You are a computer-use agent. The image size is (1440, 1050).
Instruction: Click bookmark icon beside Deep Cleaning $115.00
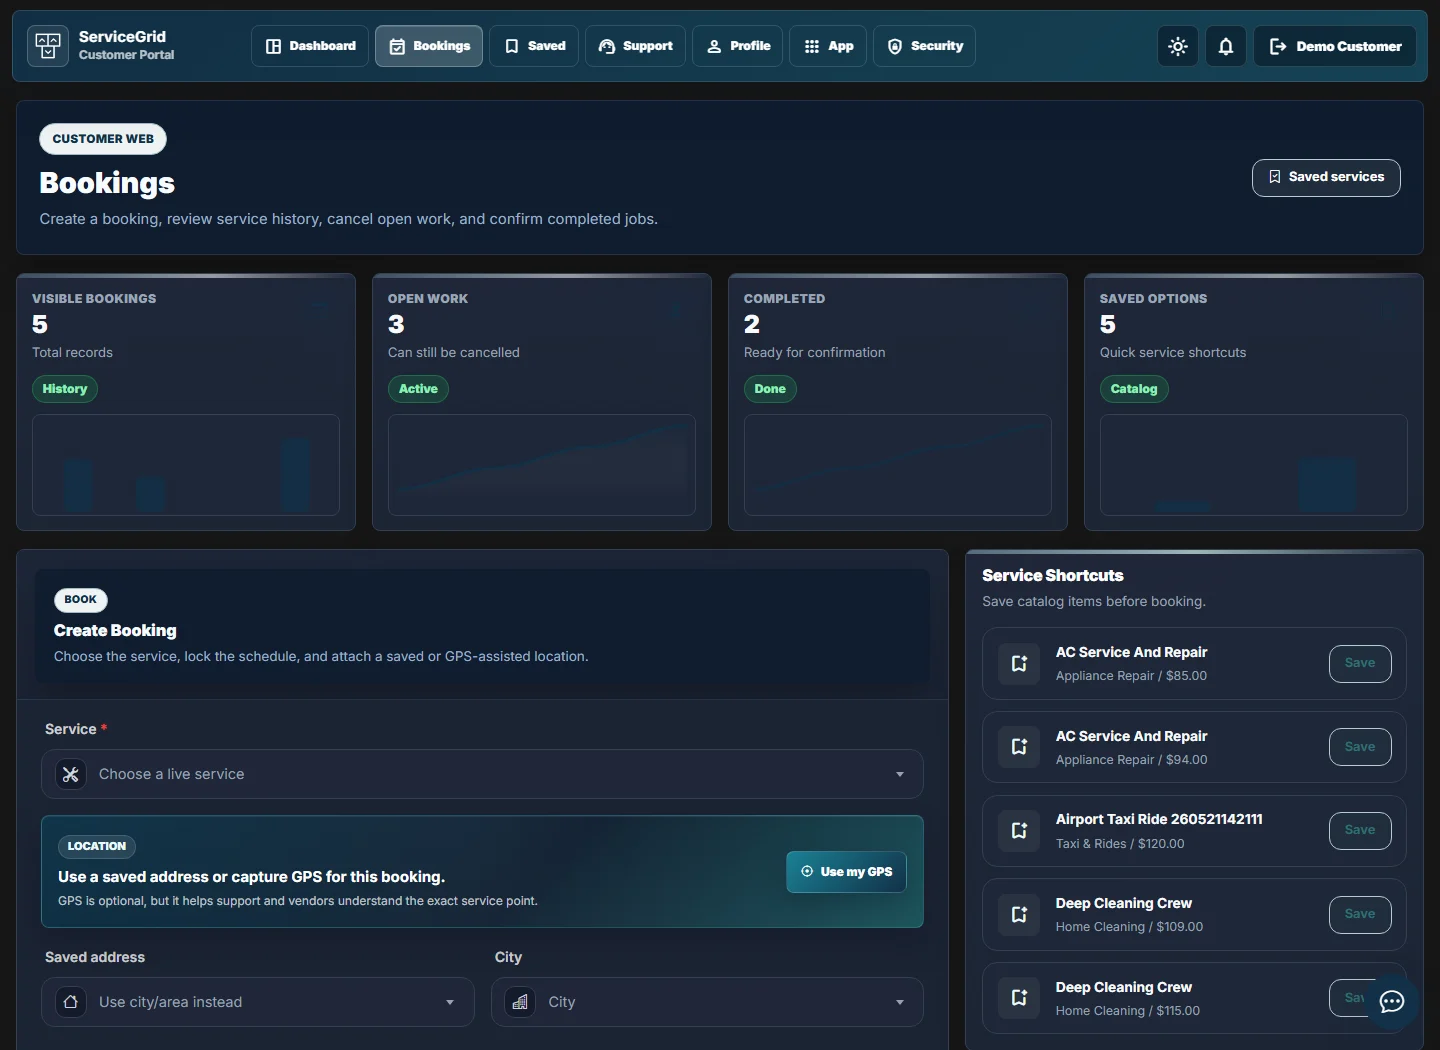[x=1019, y=998]
